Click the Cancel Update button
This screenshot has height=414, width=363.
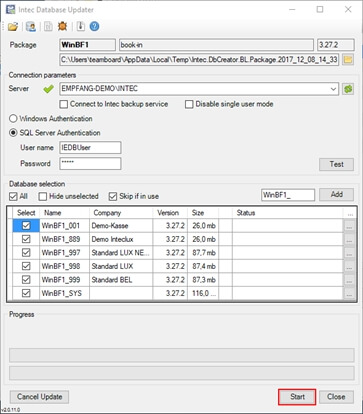pyautogui.click(x=39, y=397)
